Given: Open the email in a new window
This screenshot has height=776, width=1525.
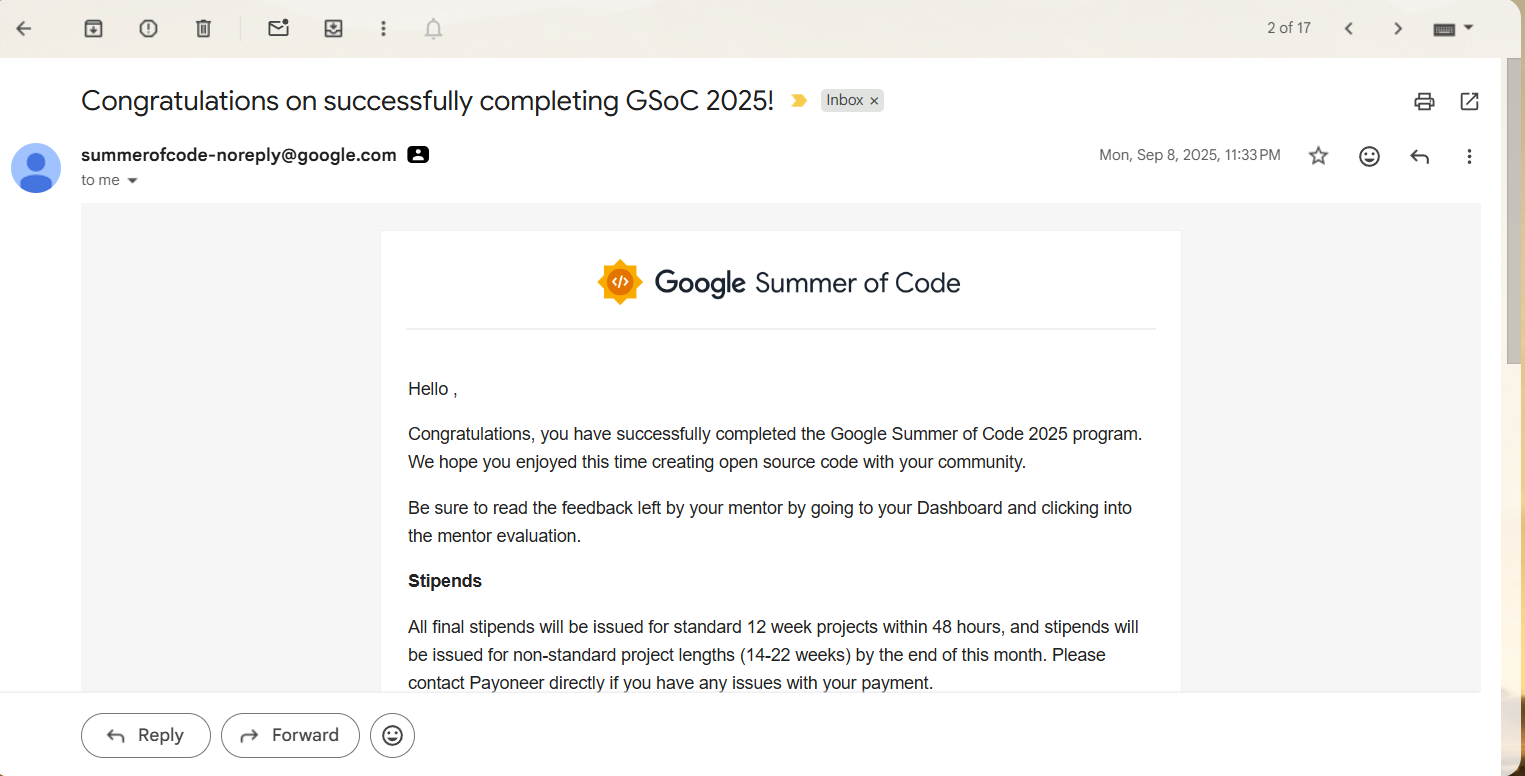Looking at the screenshot, I should coord(1469,101).
